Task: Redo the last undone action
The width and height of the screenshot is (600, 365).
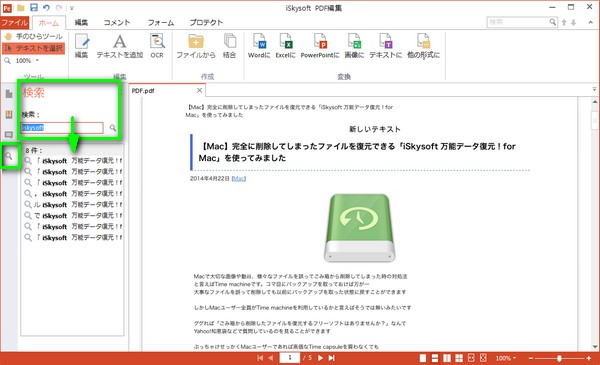Action: click(x=59, y=8)
